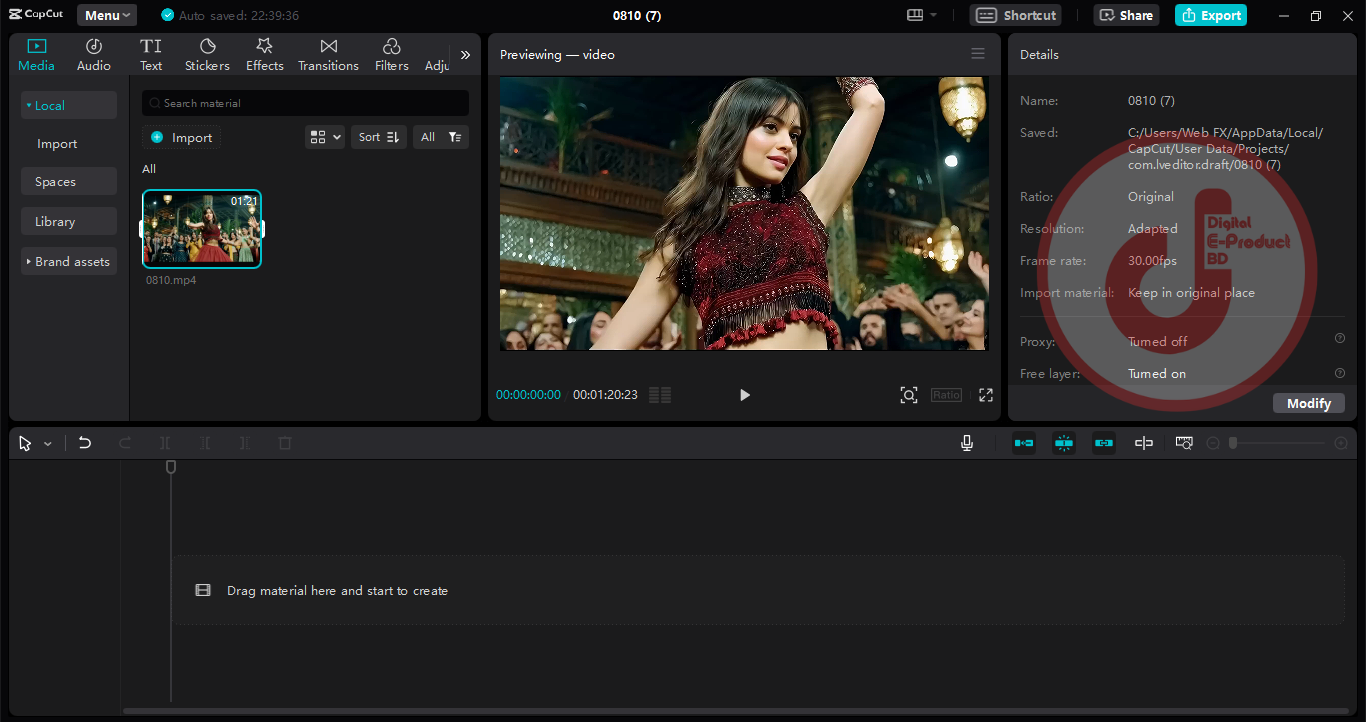The width and height of the screenshot is (1366, 726).
Task: Toggle the preview quality grid icon
Action: [660, 395]
